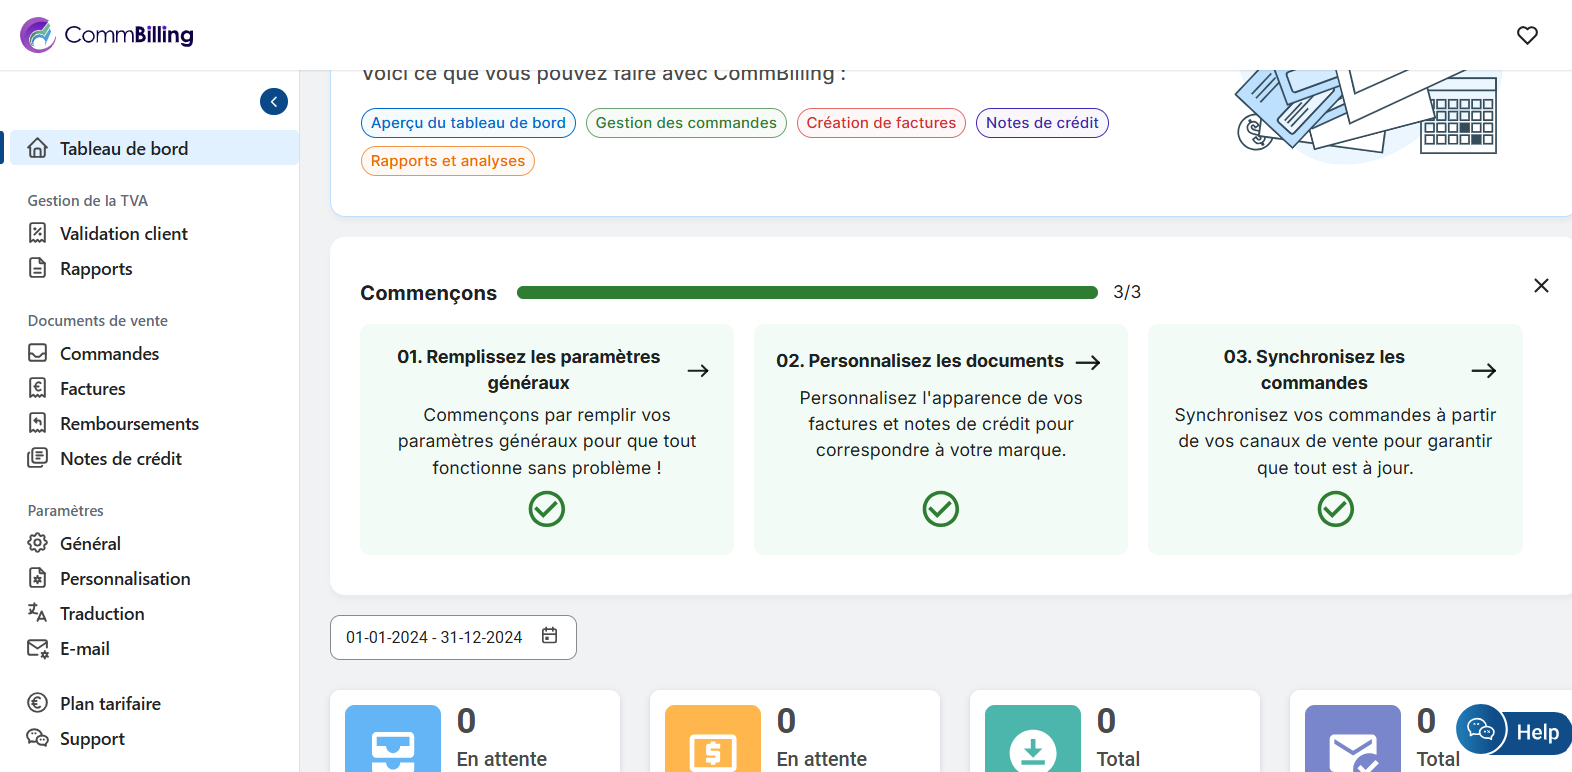
Task: Click the checkmark under Personnalisez les documents
Action: [940, 509]
